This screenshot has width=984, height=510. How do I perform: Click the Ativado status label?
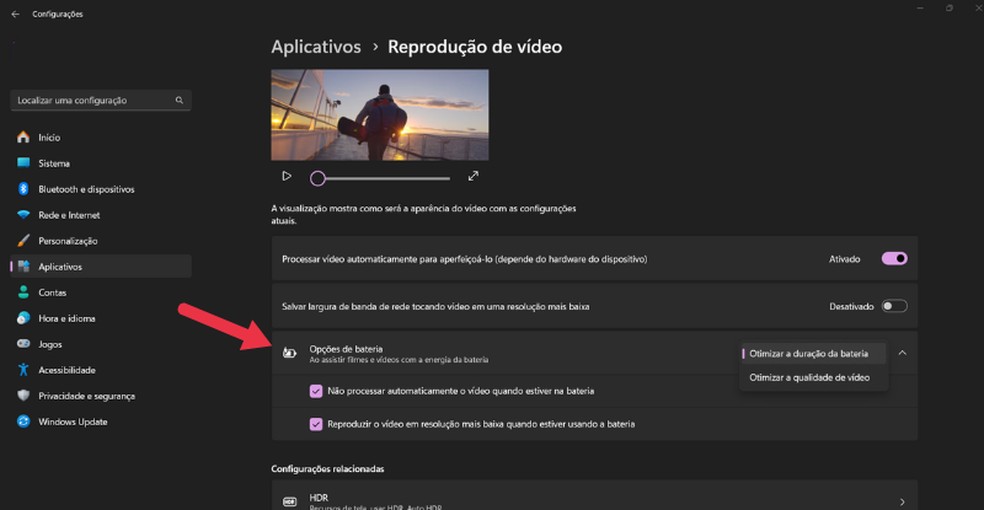845,258
